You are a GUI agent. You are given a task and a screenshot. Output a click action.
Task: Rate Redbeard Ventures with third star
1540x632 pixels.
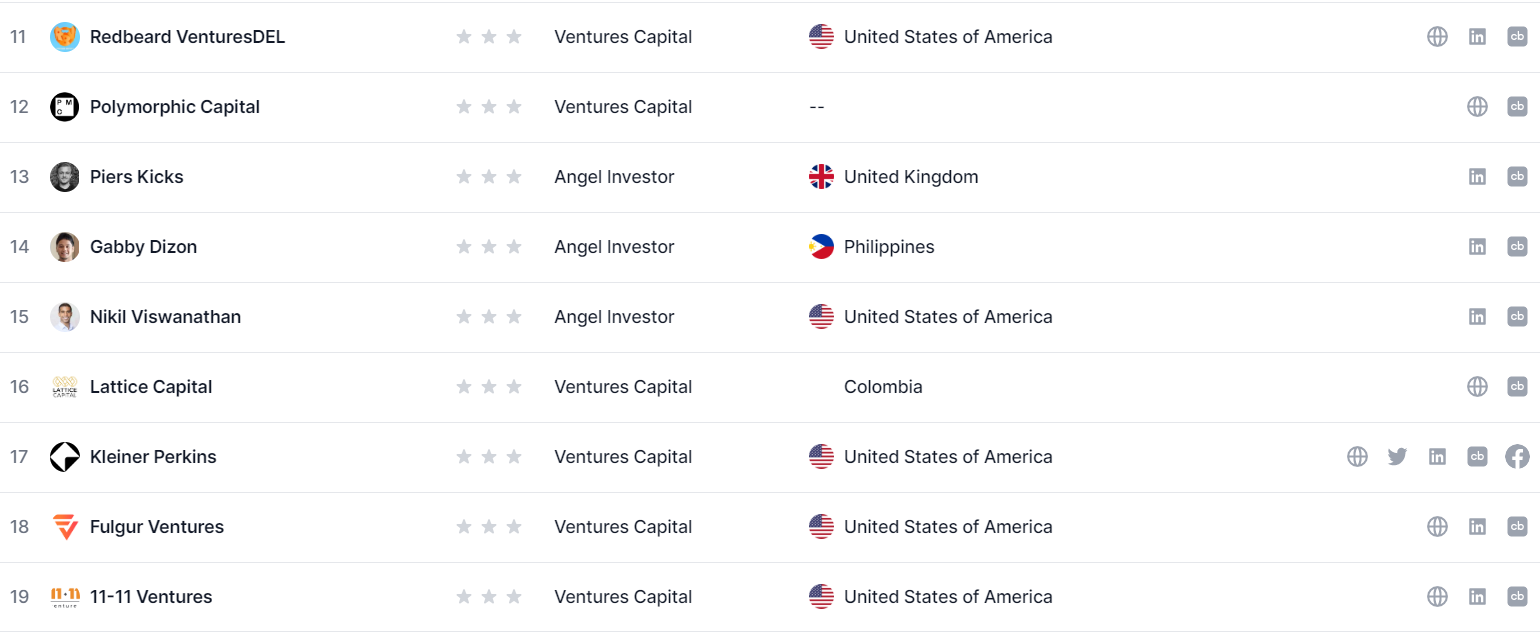(x=514, y=37)
